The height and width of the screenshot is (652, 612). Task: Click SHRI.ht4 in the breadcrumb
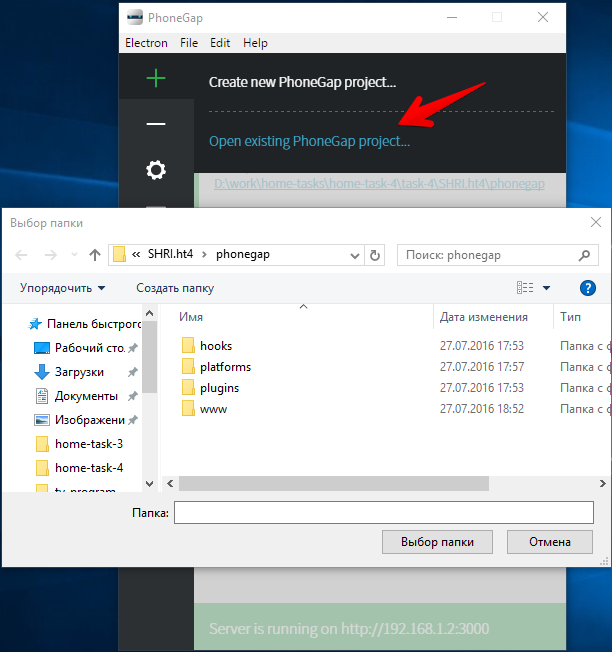pyautogui.click(x=170, y=254)
